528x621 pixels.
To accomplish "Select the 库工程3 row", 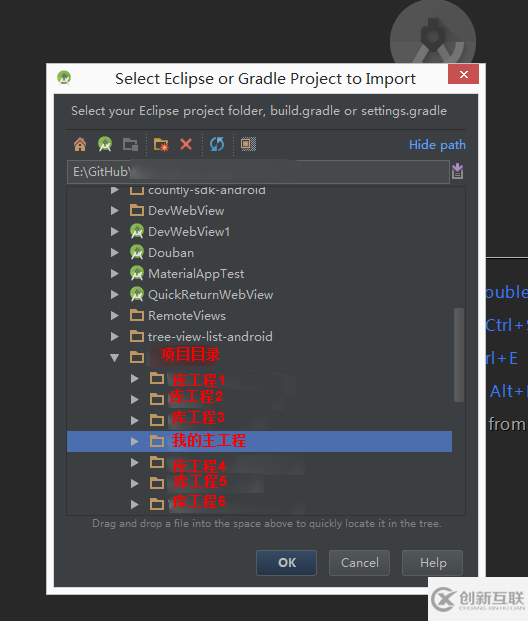I will coord(259,420).
